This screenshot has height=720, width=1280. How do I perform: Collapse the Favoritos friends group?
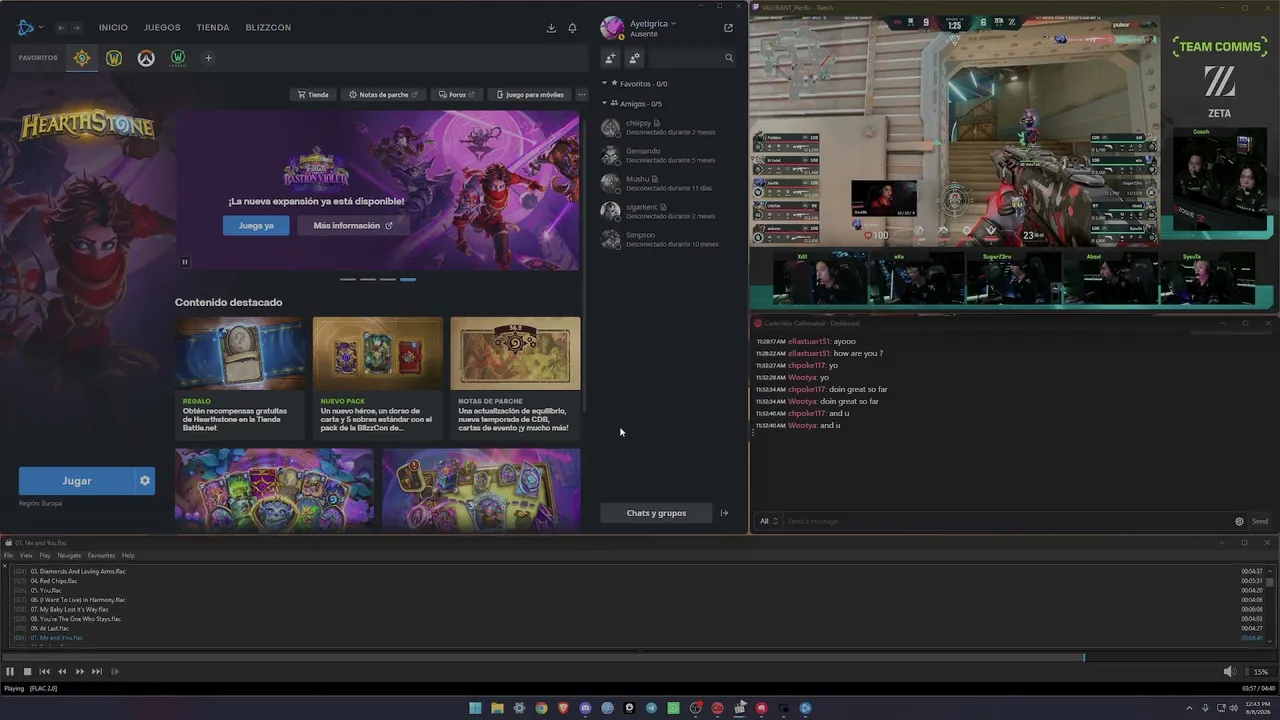605,84
